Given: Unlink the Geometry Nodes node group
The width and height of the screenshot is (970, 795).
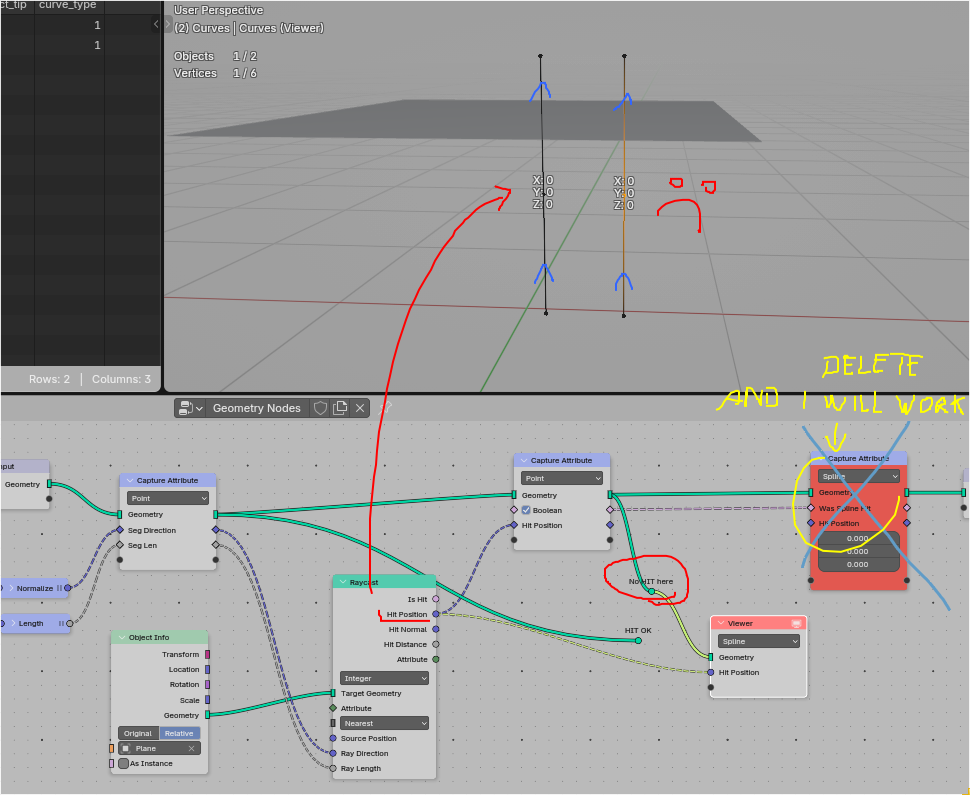Looking at the screenshot, I should (x=360, y=408).
